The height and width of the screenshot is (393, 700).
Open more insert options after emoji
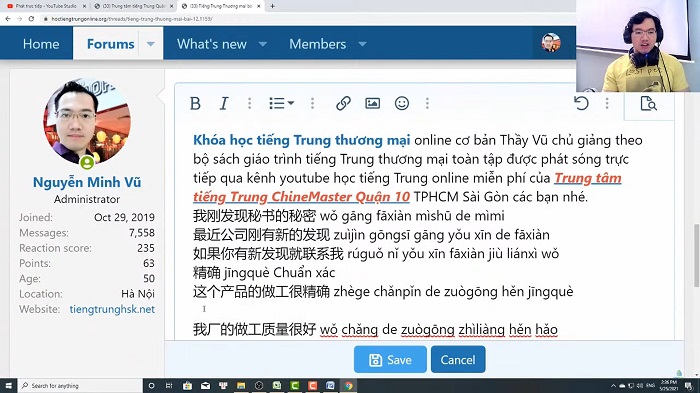pyautogui.click(x=427, y=104)
